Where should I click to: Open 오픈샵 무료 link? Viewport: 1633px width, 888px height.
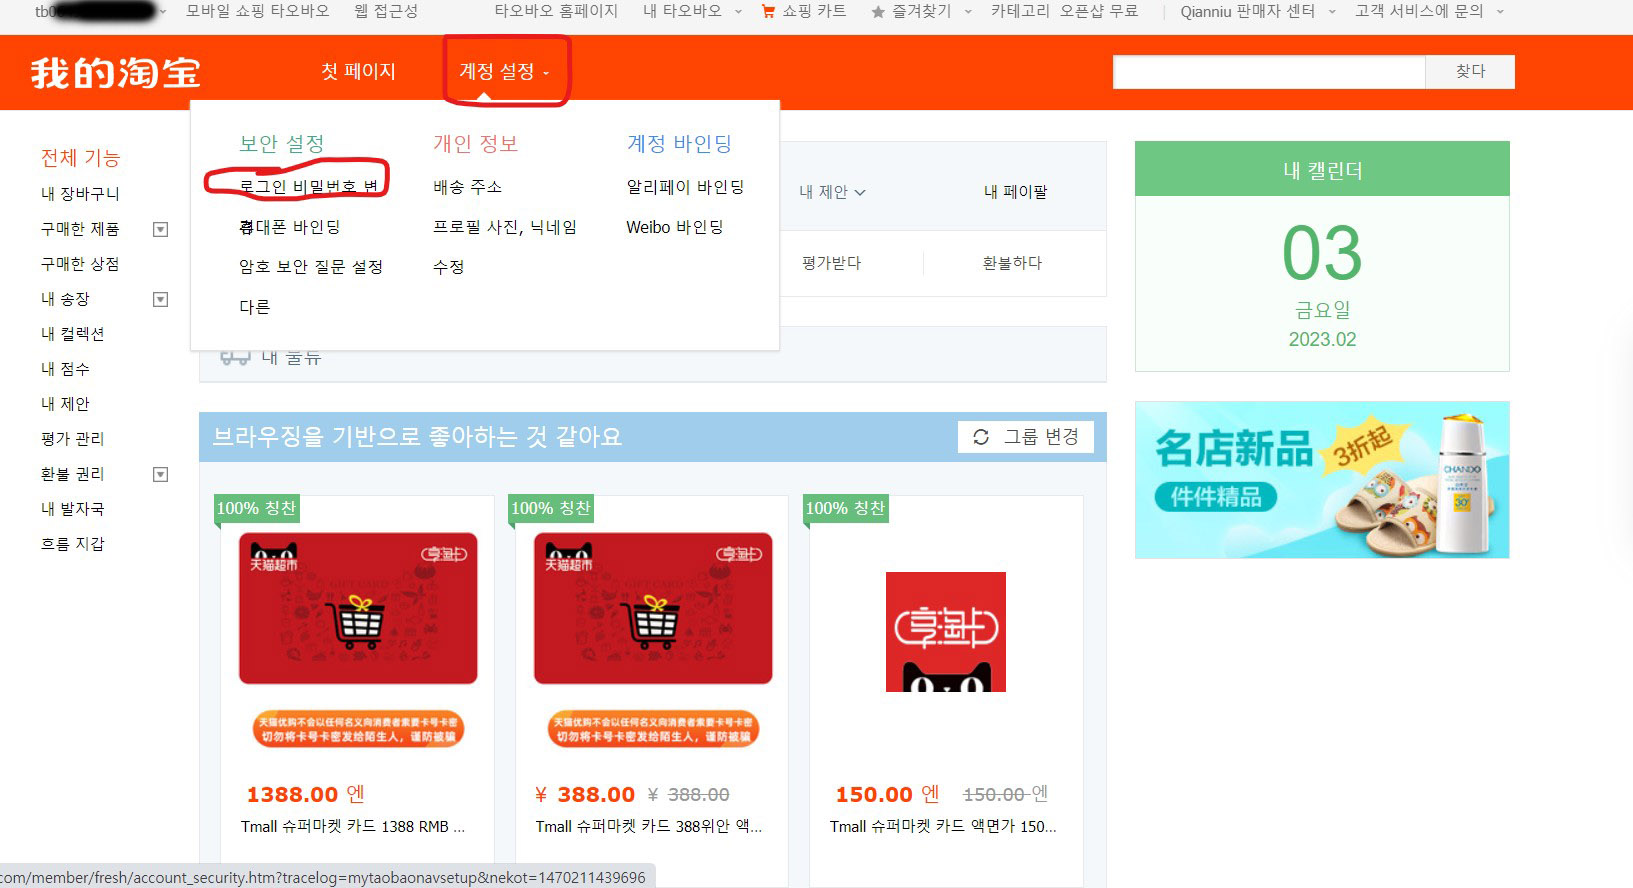1098,12
